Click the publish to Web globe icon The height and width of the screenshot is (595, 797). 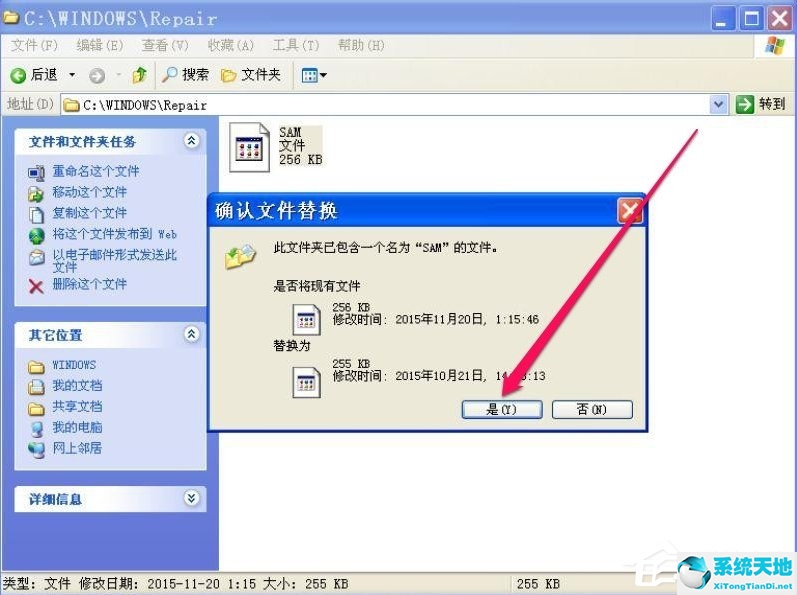36,236
